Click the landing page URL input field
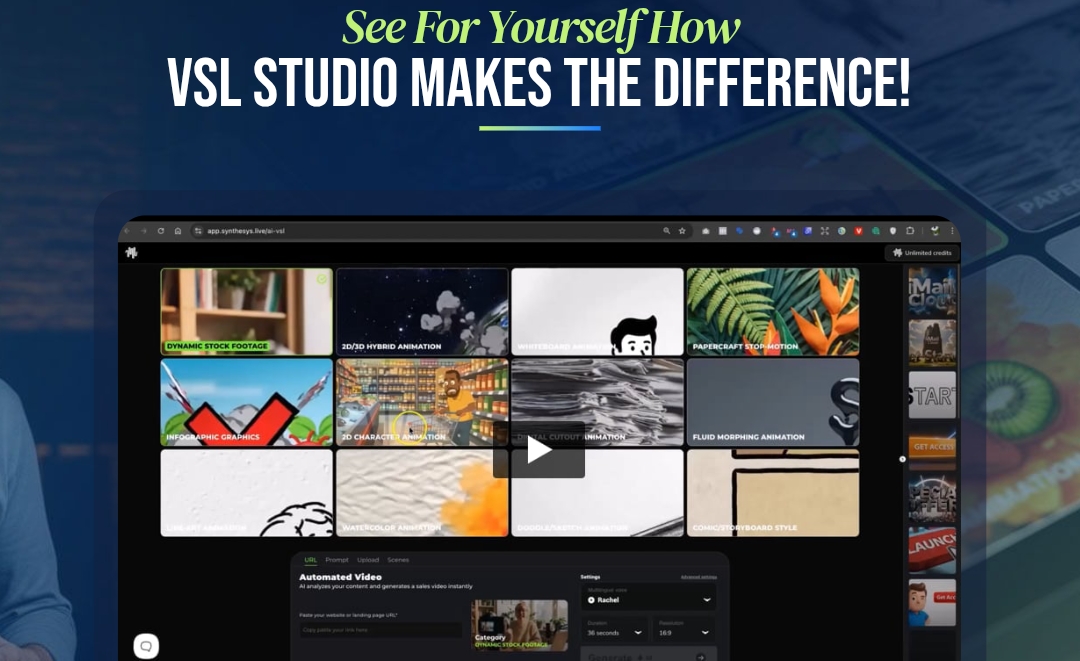This screenshot has width=1080, height=661. (x=381, y=631)
